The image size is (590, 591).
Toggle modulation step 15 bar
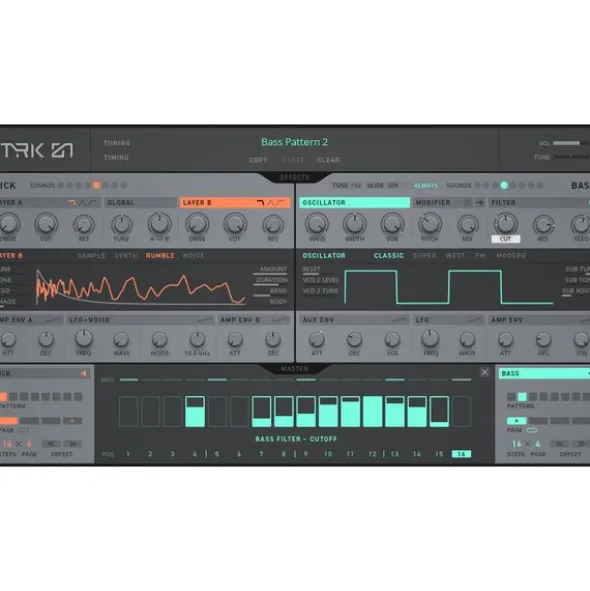pos(439,411)
